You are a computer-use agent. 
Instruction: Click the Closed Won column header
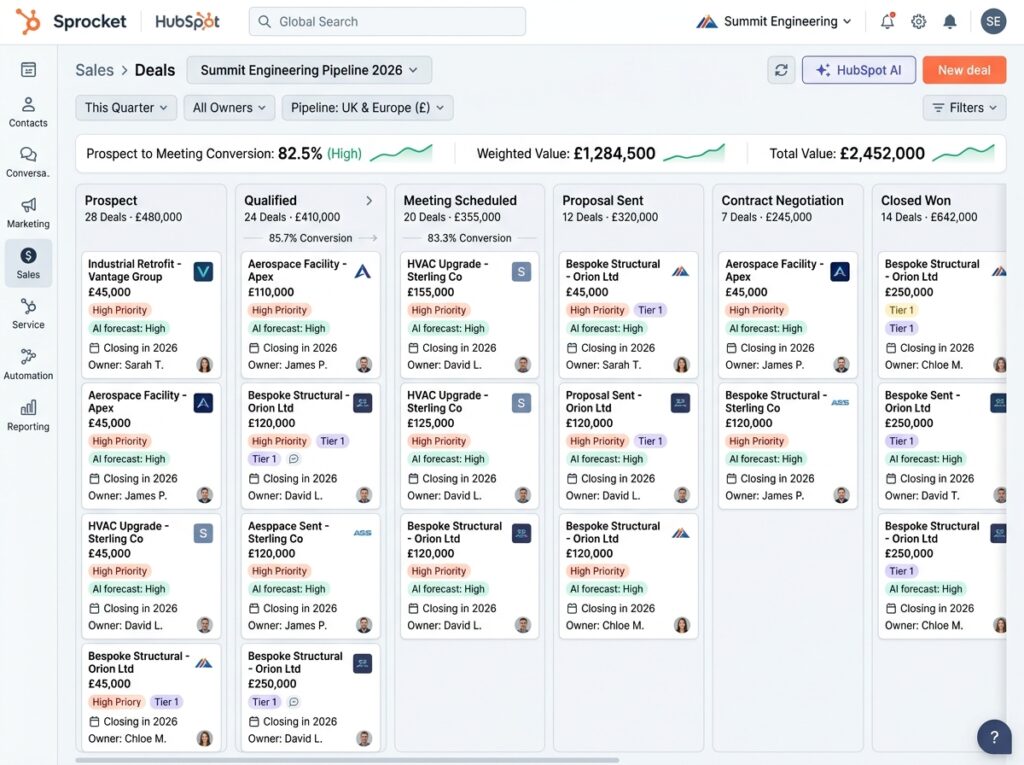point(916,201)
